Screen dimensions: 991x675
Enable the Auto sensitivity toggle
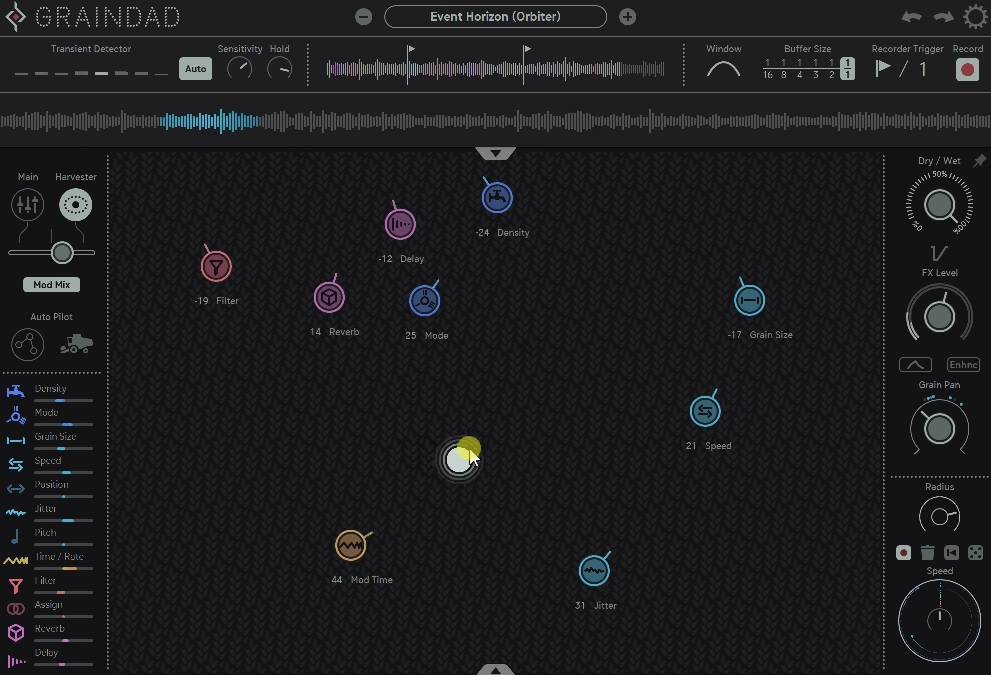coord(195,68)
